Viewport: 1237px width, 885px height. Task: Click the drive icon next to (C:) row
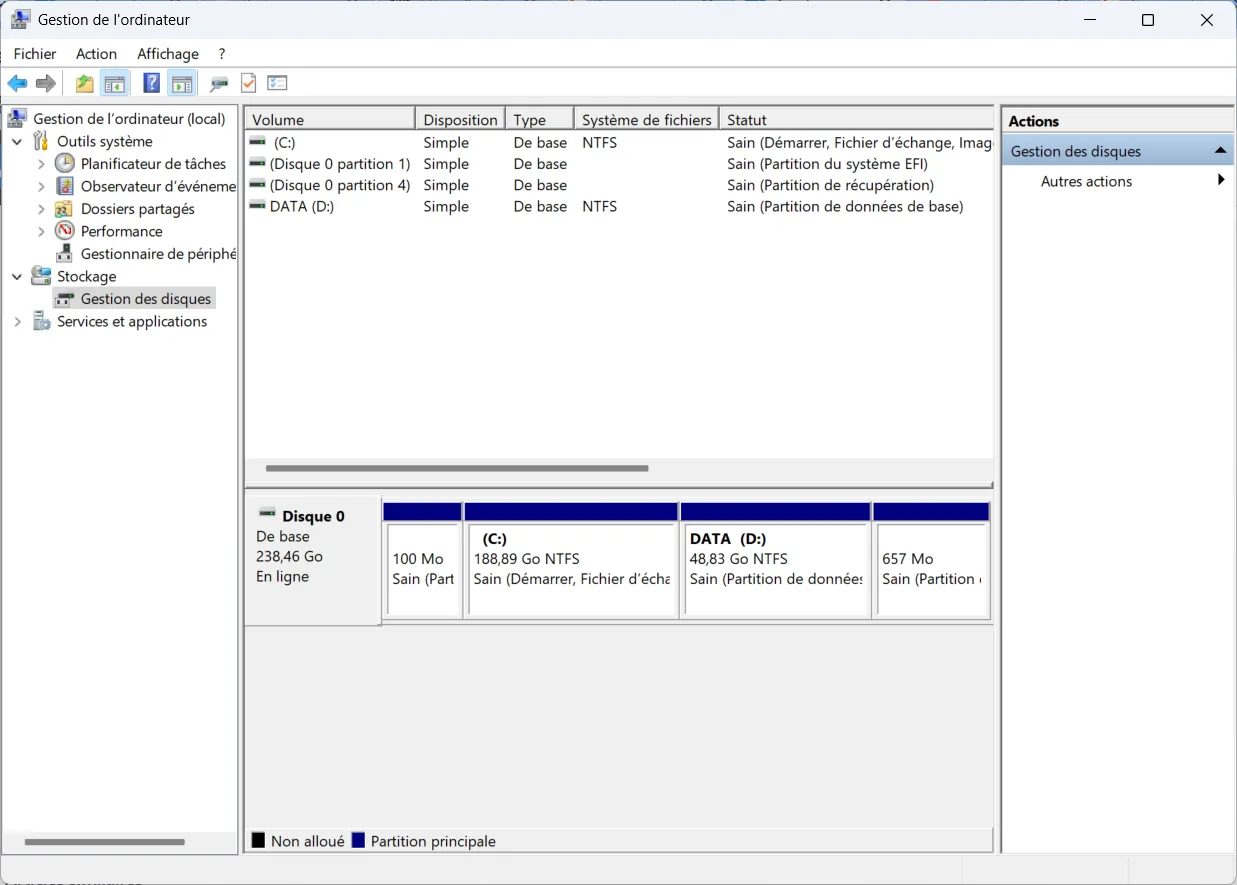click(x=258, y=142)
